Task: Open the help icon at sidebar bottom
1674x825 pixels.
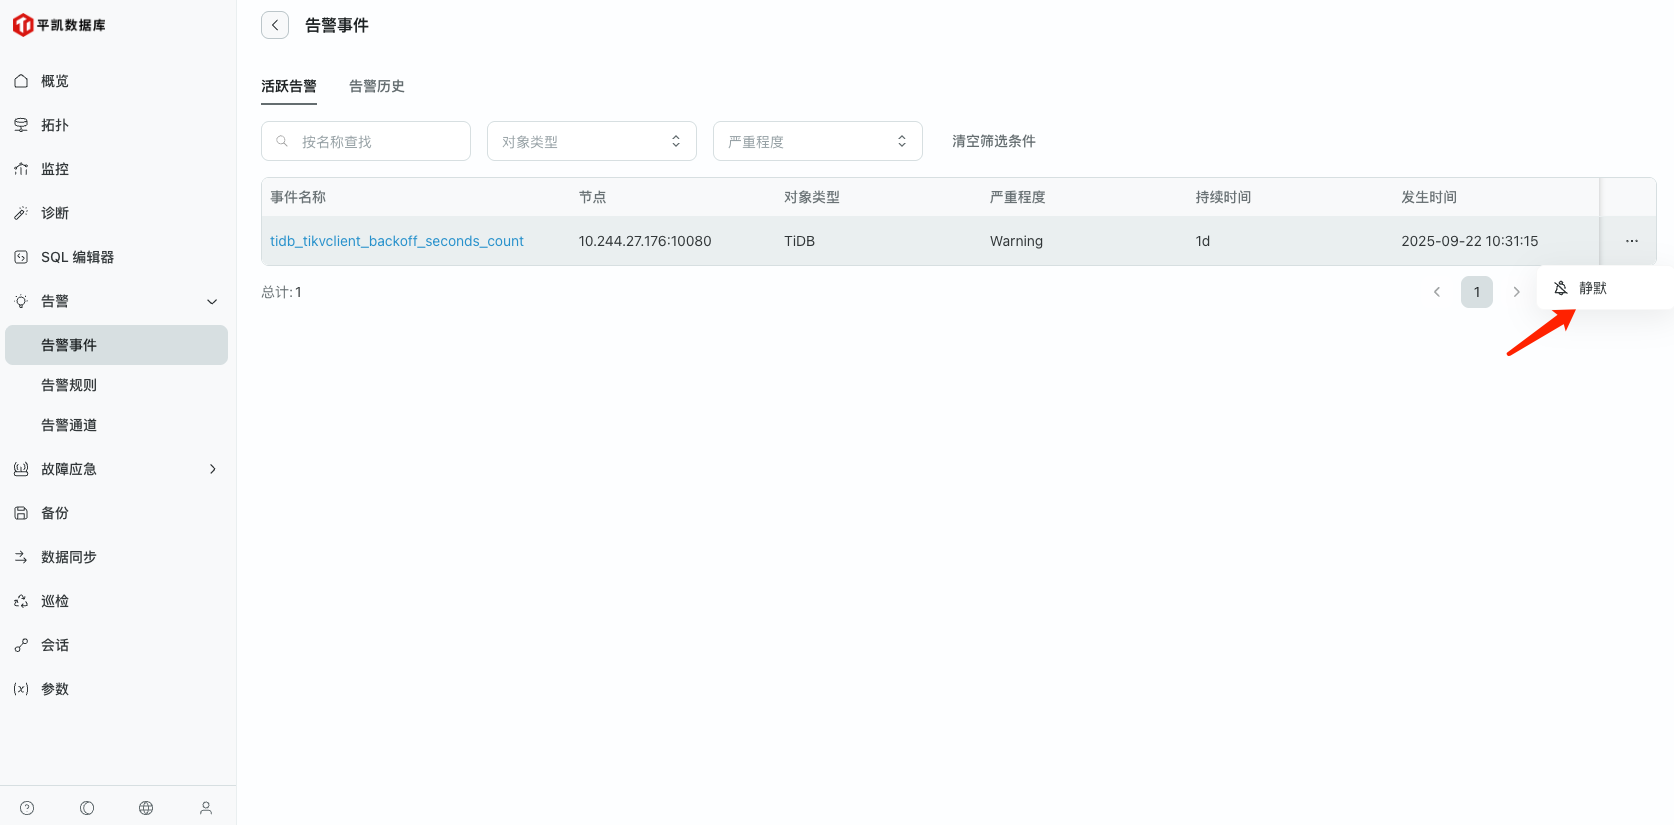Action: click(x=27, y=808)
